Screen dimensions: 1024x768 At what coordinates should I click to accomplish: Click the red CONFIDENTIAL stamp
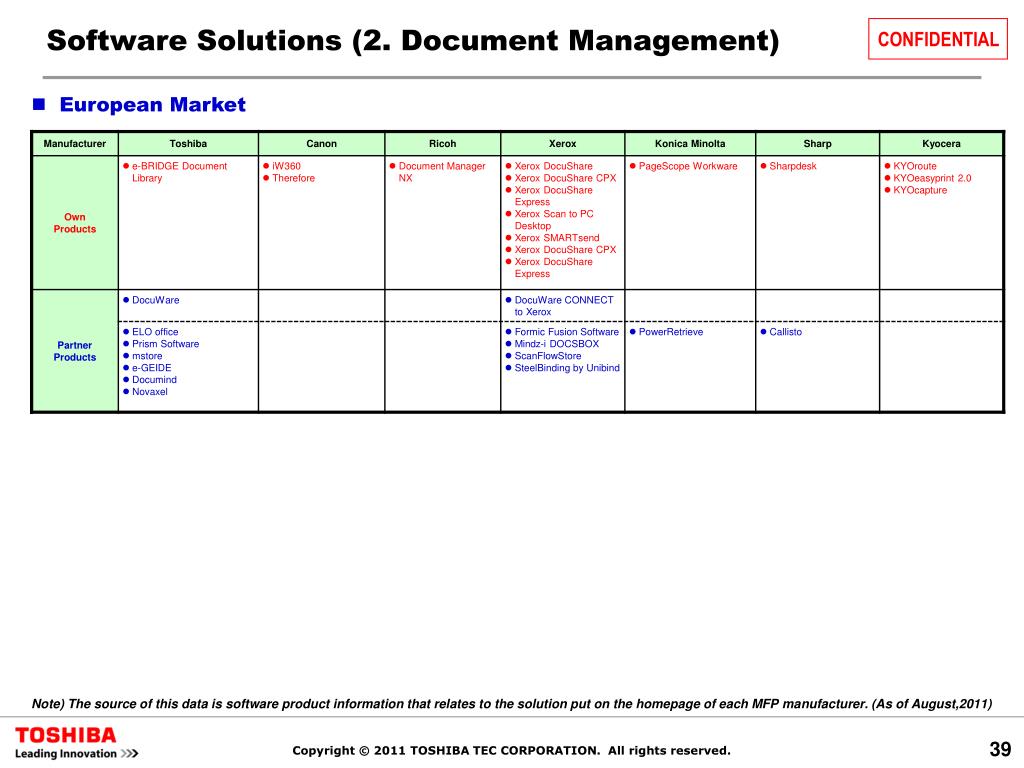tap(938, 39)
